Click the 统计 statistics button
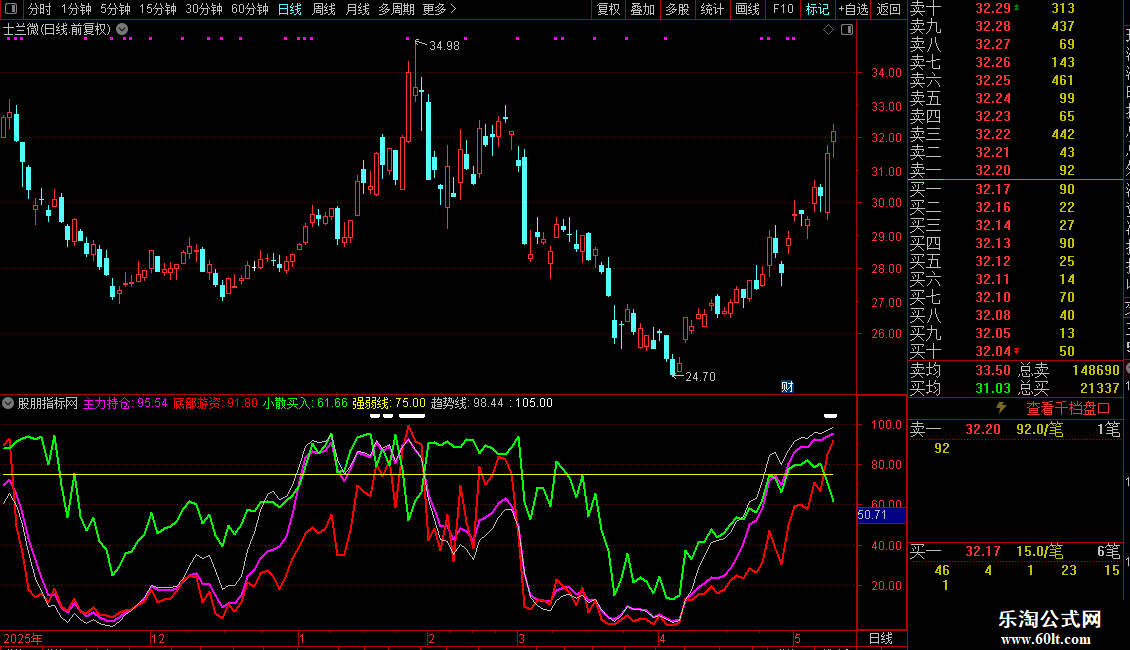Image resolution: width=1130 pixels, height=650 pixels. (x=712, y=9)
